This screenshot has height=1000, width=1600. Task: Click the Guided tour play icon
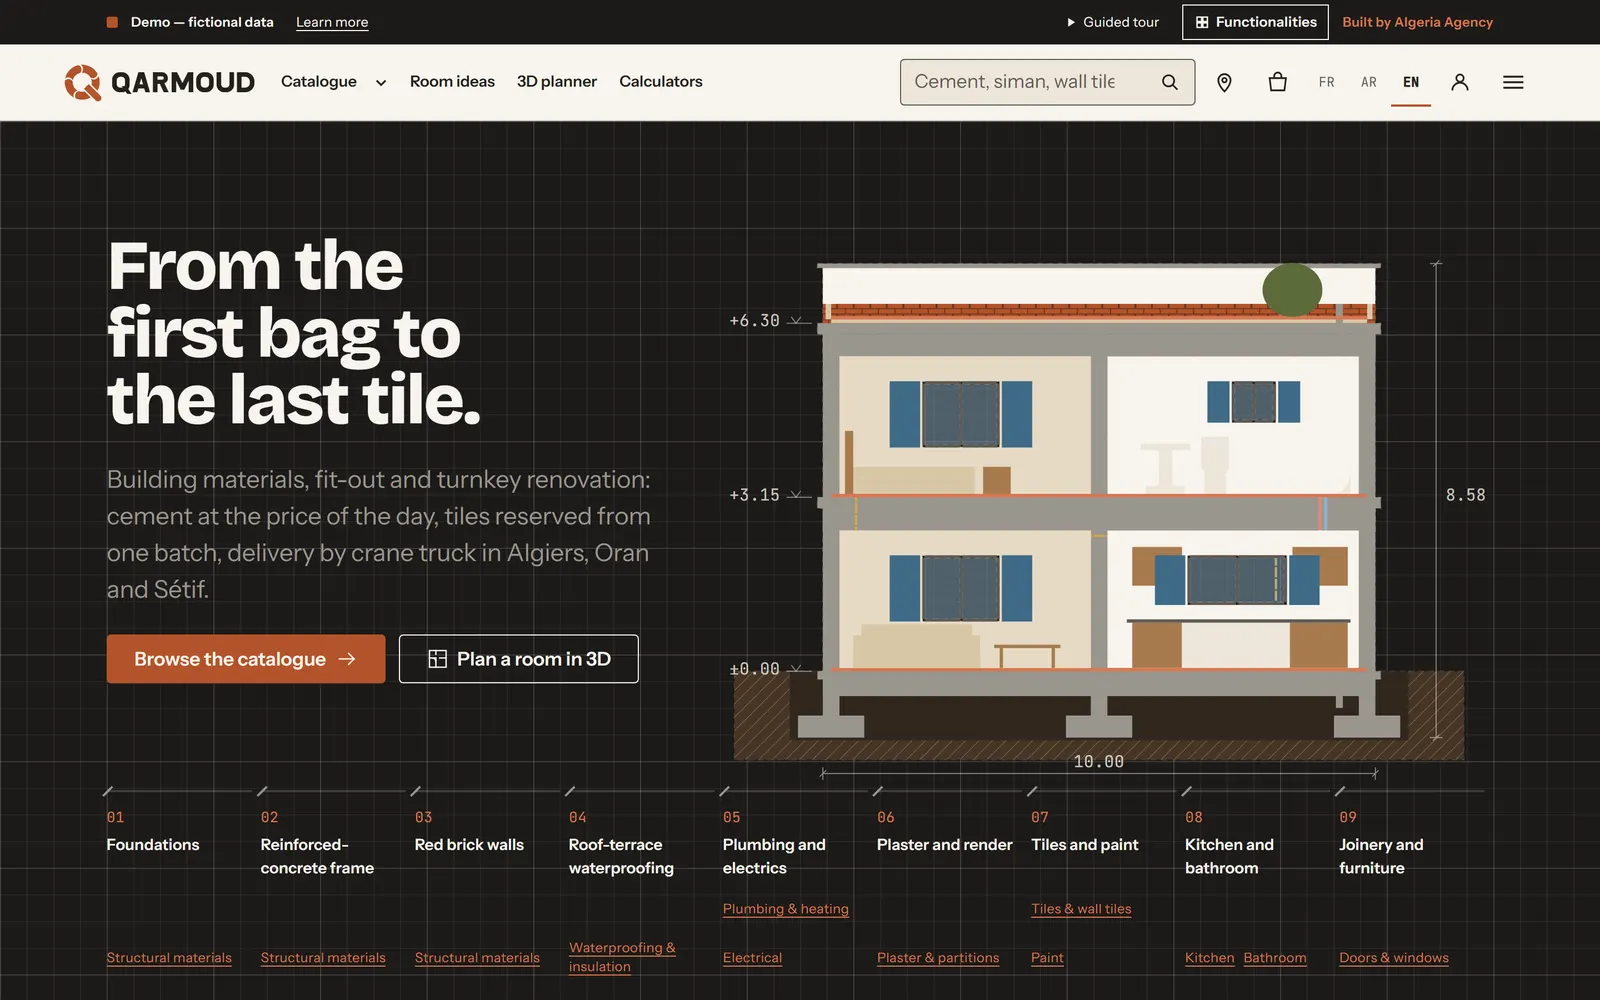pos(1071,22)
